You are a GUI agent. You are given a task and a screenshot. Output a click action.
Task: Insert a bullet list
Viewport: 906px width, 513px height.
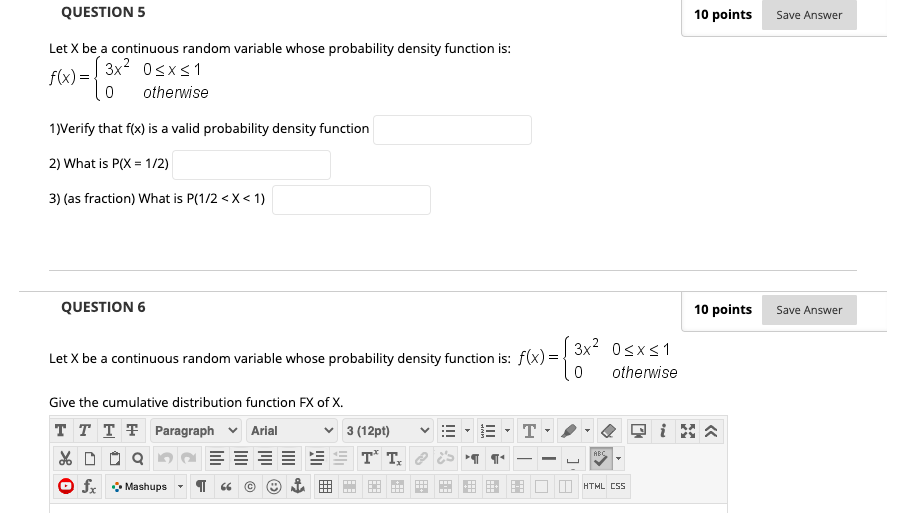coord(449,431)
